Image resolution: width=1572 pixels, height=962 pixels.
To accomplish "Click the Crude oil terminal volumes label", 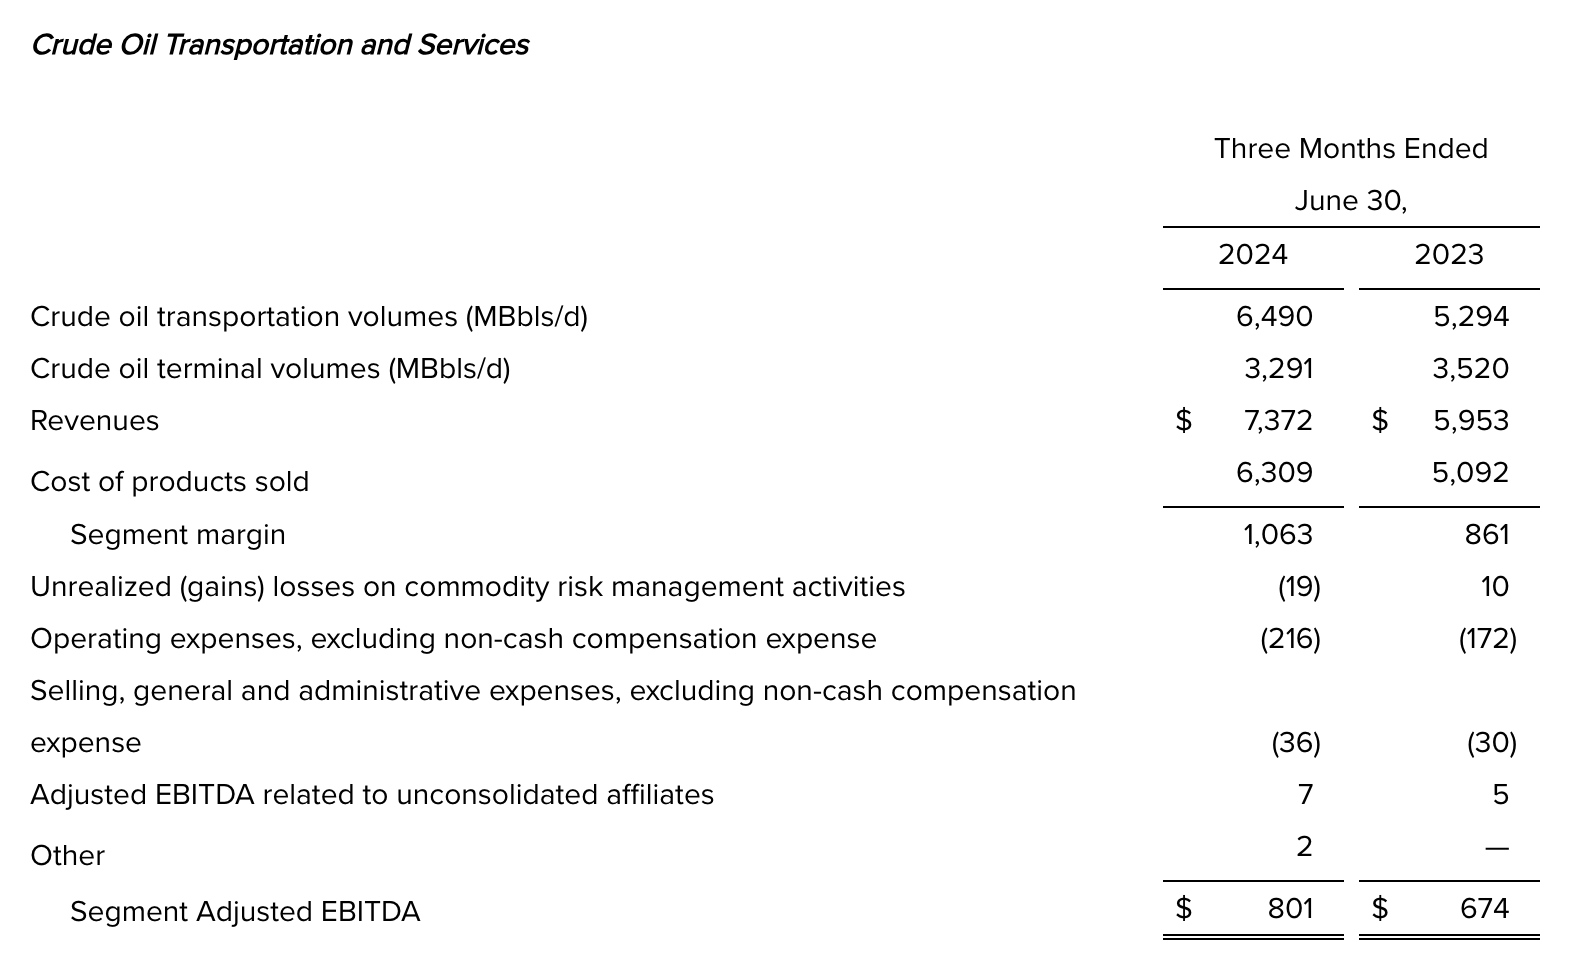I will [270, 369].
